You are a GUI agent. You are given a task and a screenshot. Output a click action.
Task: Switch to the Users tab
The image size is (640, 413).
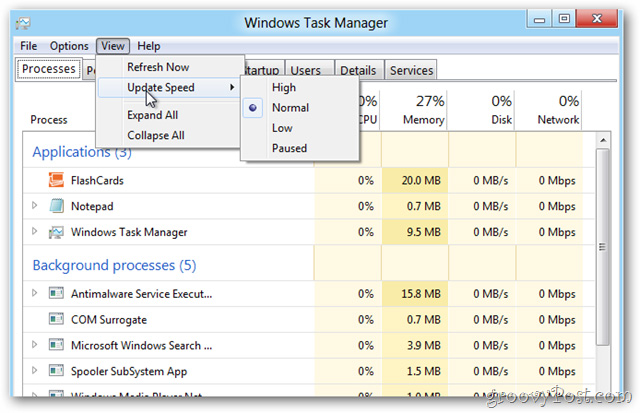click(x=309, y=70)
